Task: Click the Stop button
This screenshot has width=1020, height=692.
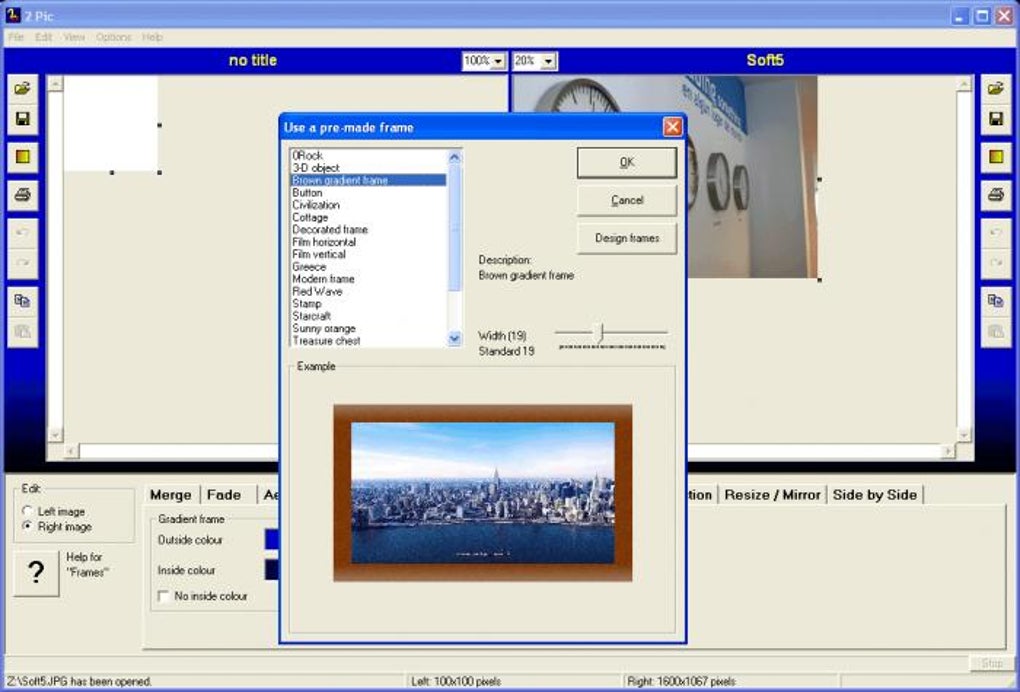Action: (x=991, y=663)
